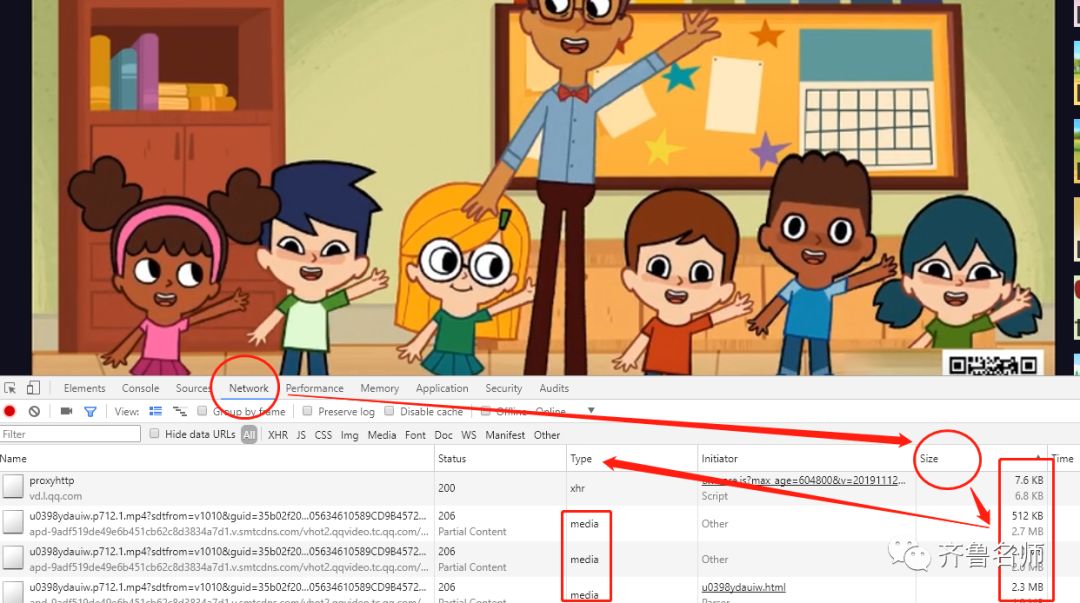This screenshot has width=1080, height=603.
Task: Open the Memory tab
Action: 380,388
